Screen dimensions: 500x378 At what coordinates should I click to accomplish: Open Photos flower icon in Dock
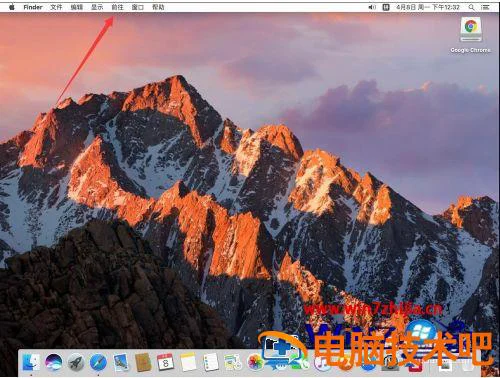click(256, 362)
